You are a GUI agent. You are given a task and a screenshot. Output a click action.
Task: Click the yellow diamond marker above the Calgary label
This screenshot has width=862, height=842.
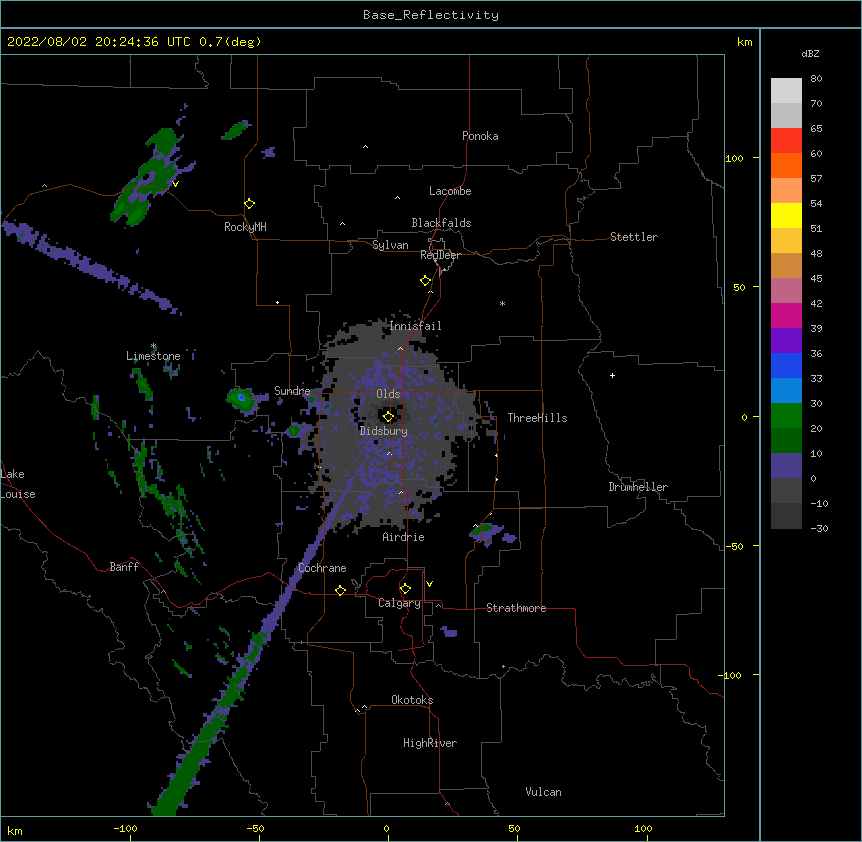point(405,588)
